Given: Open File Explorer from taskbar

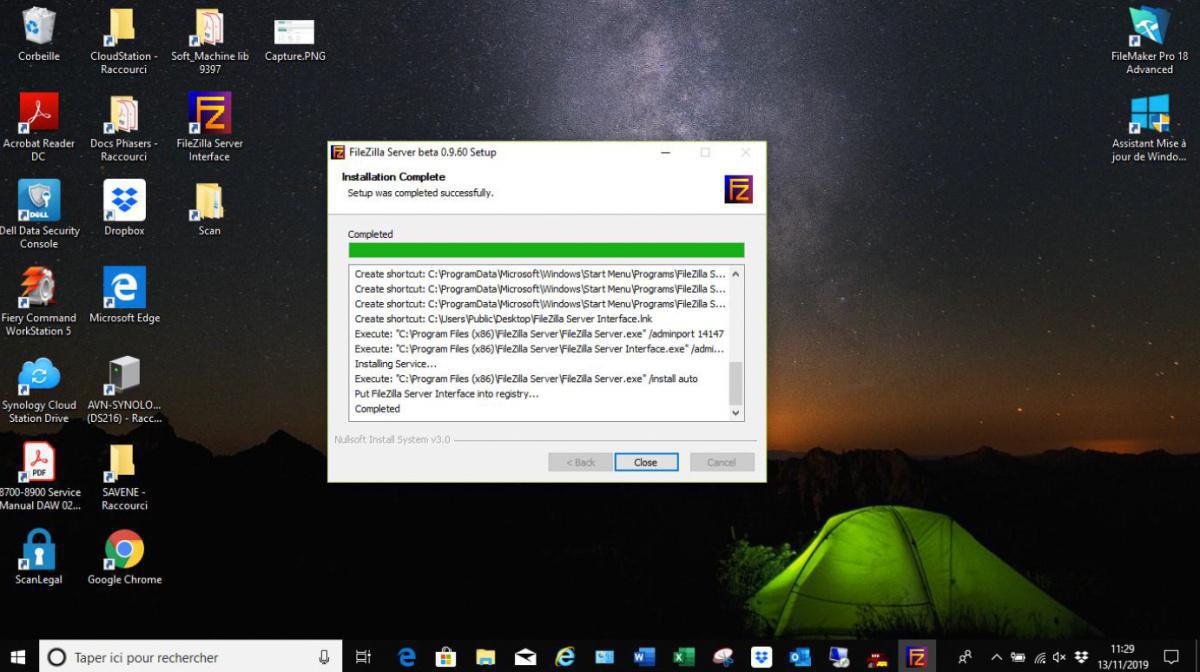Looking at the screenshot, I should coord(486,657).
